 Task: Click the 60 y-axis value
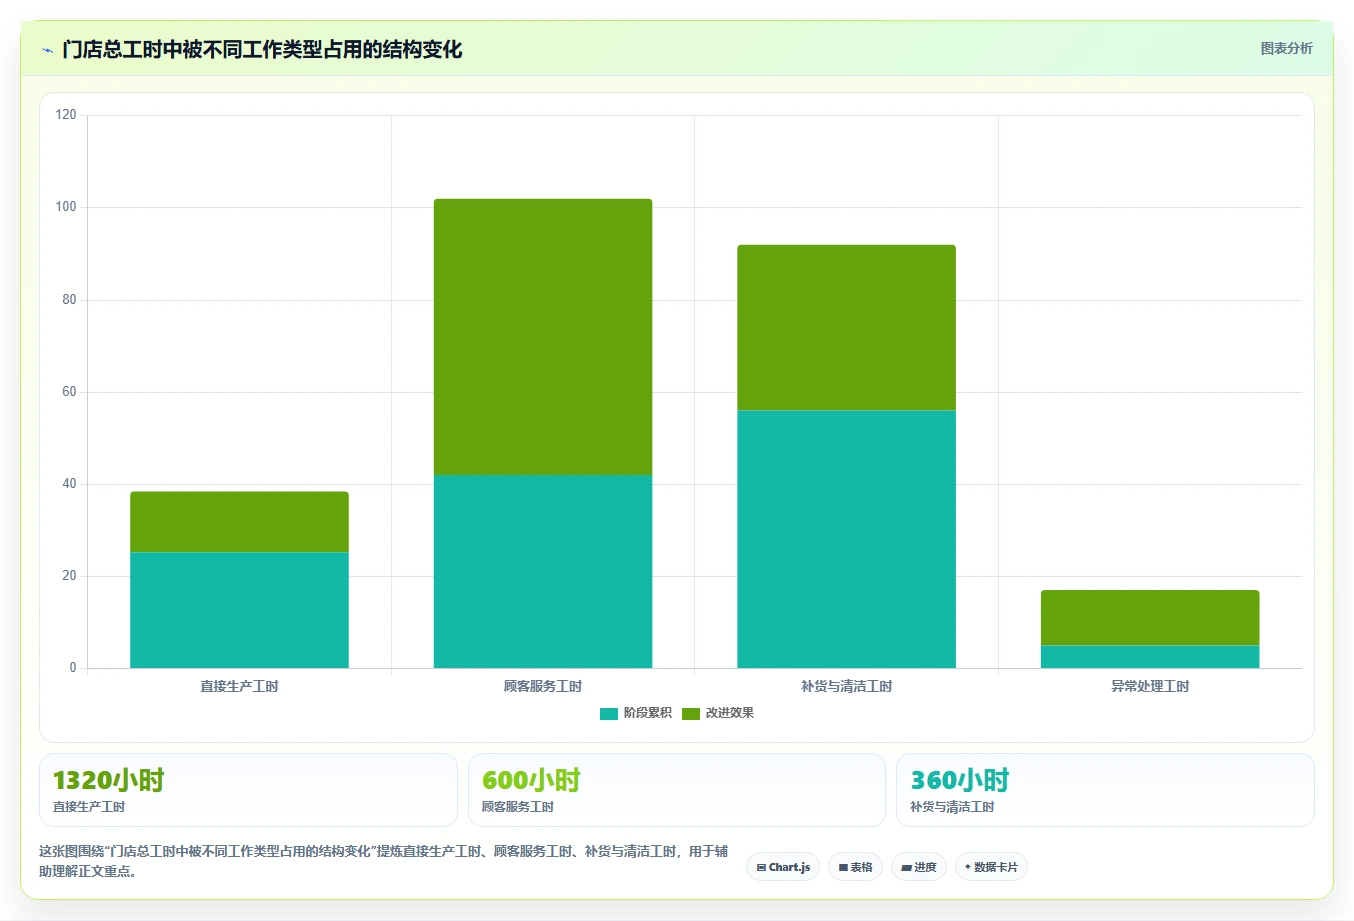[69, 391]
